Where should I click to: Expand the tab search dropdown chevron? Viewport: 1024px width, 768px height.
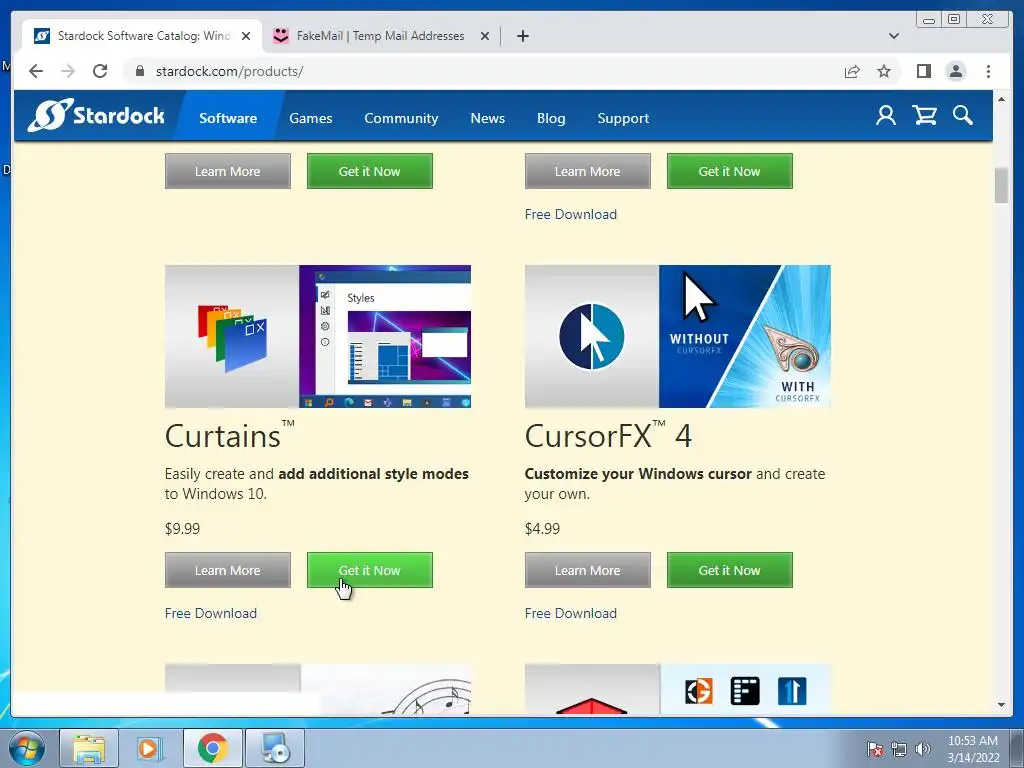(894, 36)
